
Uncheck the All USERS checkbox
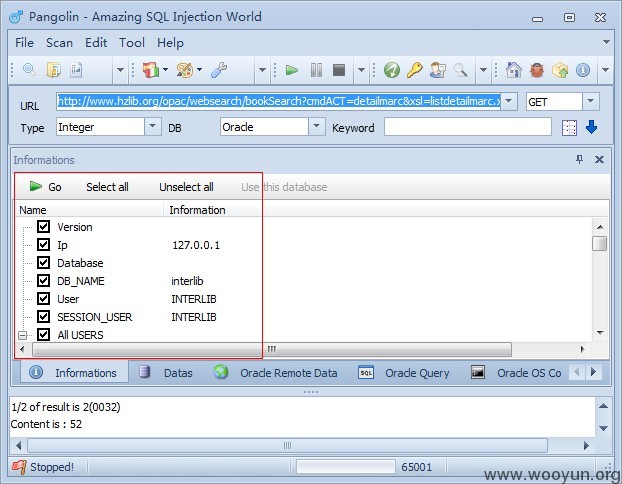click(43, 334)
